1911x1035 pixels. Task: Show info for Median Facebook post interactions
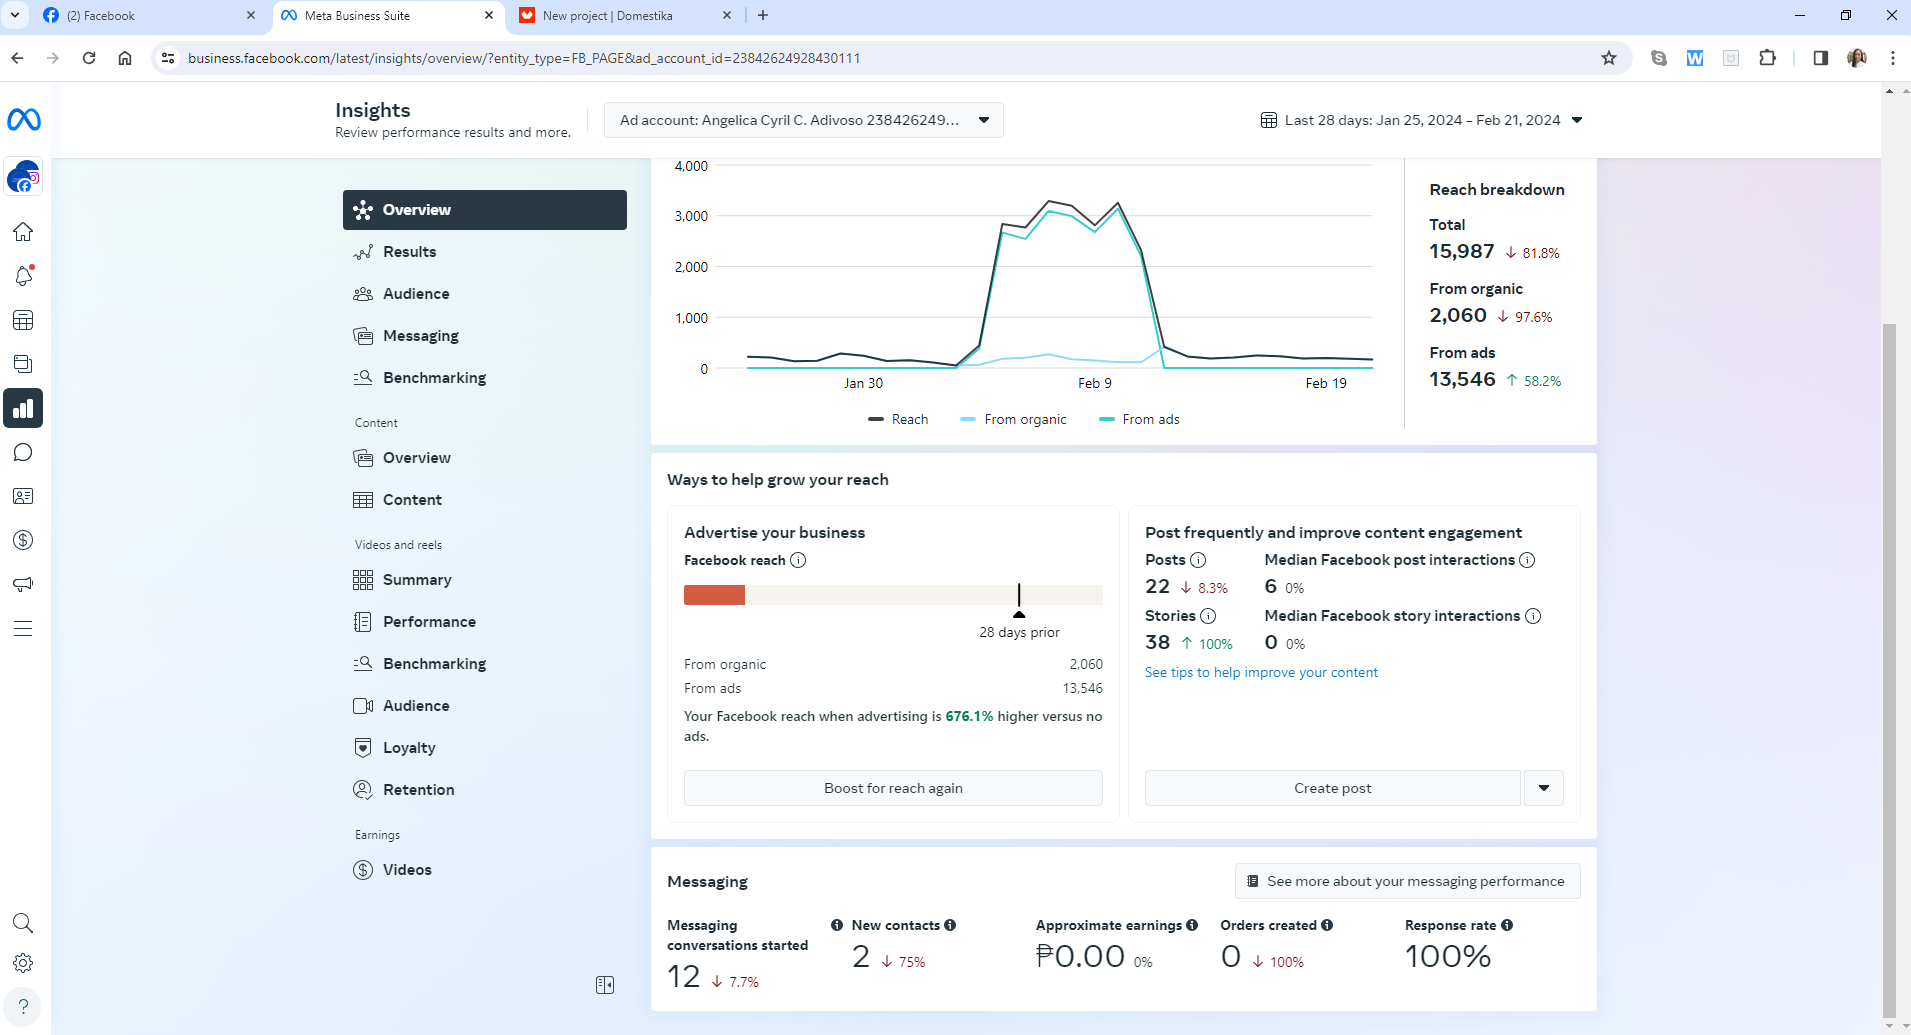(x=1527, y=560)
